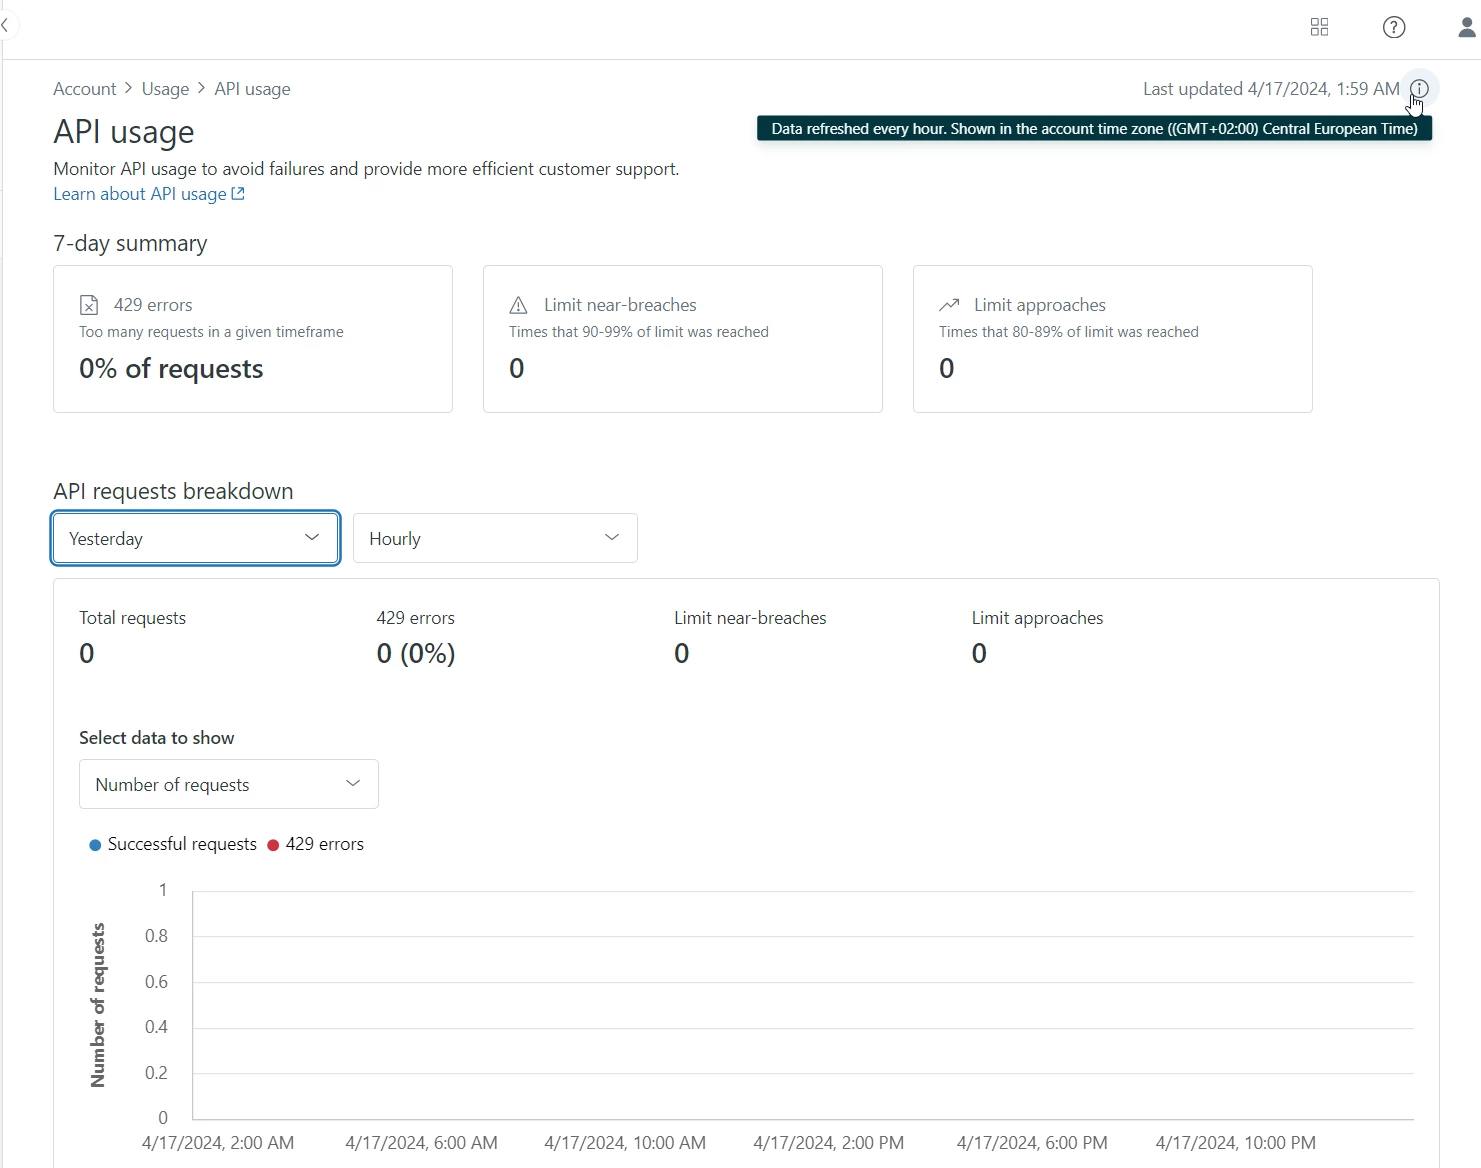Click the Too many requests in a given timeframe text
The width and height of the screenshot is (1481, 1168).
pos(211,332)
